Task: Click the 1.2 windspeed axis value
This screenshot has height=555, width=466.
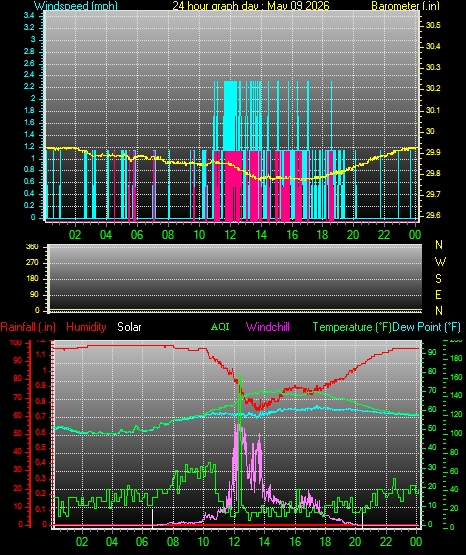Action: click(29, 147)
